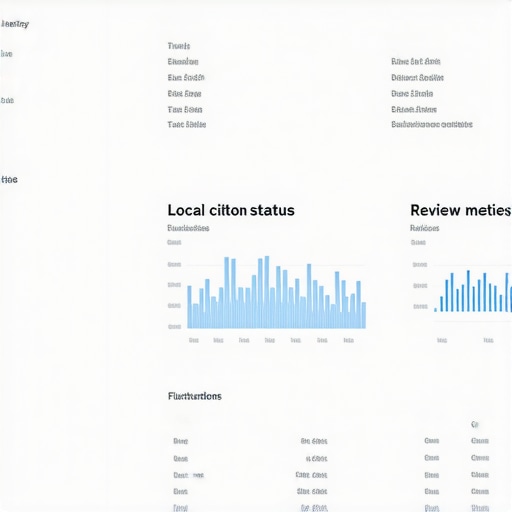This screenshot has width=512, height=512.
Task: Click the Local citton status bar chart
Action: point(276,292)
